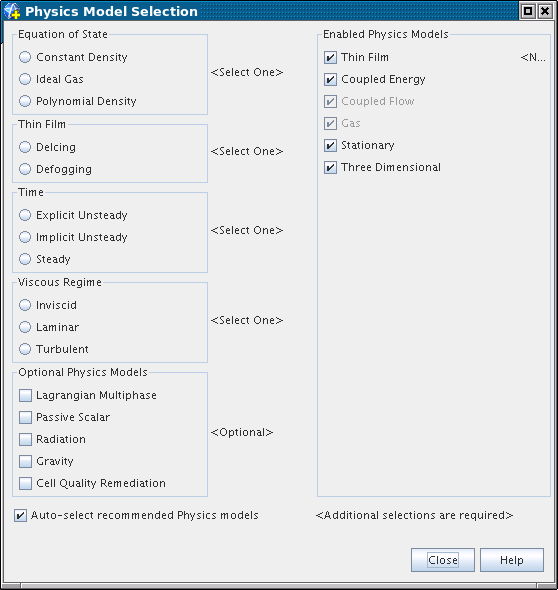558x590 pixels.
Task: Choose Explicit Unsteady time model
Action: (x=25, y=215)
